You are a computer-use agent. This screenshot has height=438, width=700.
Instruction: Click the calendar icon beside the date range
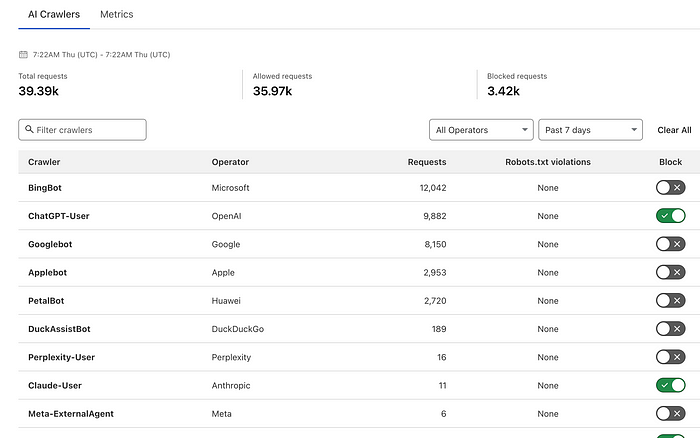[23, 54]
